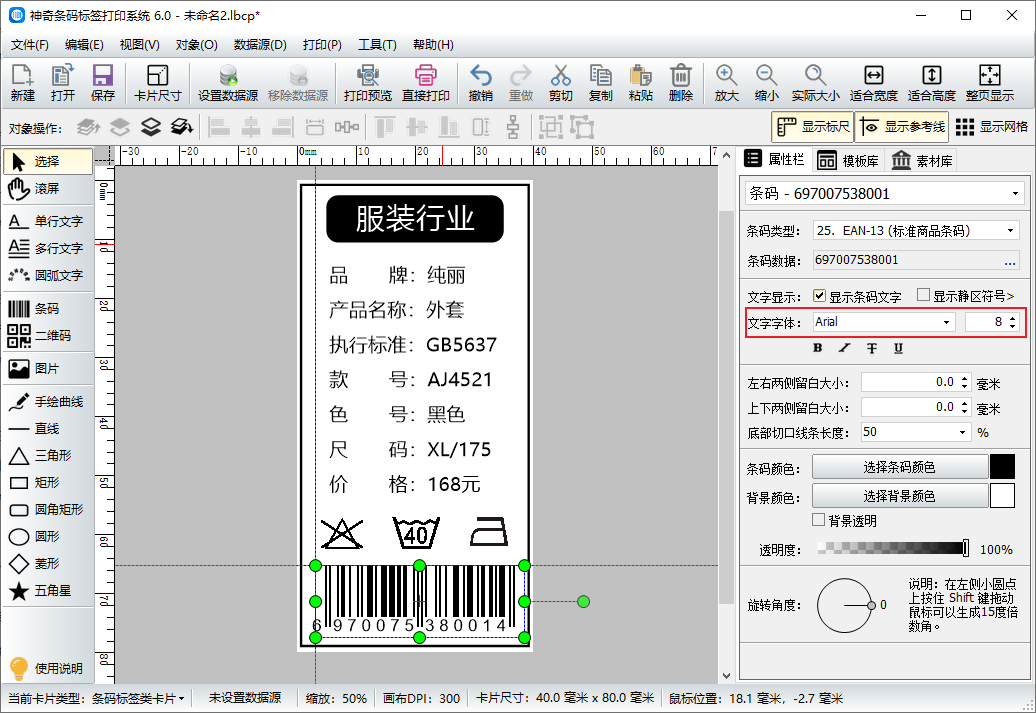Expand 条码类型 EAN-13 dropdown
This screenshot has width=1036, height=713.
tap(1010, 231)
